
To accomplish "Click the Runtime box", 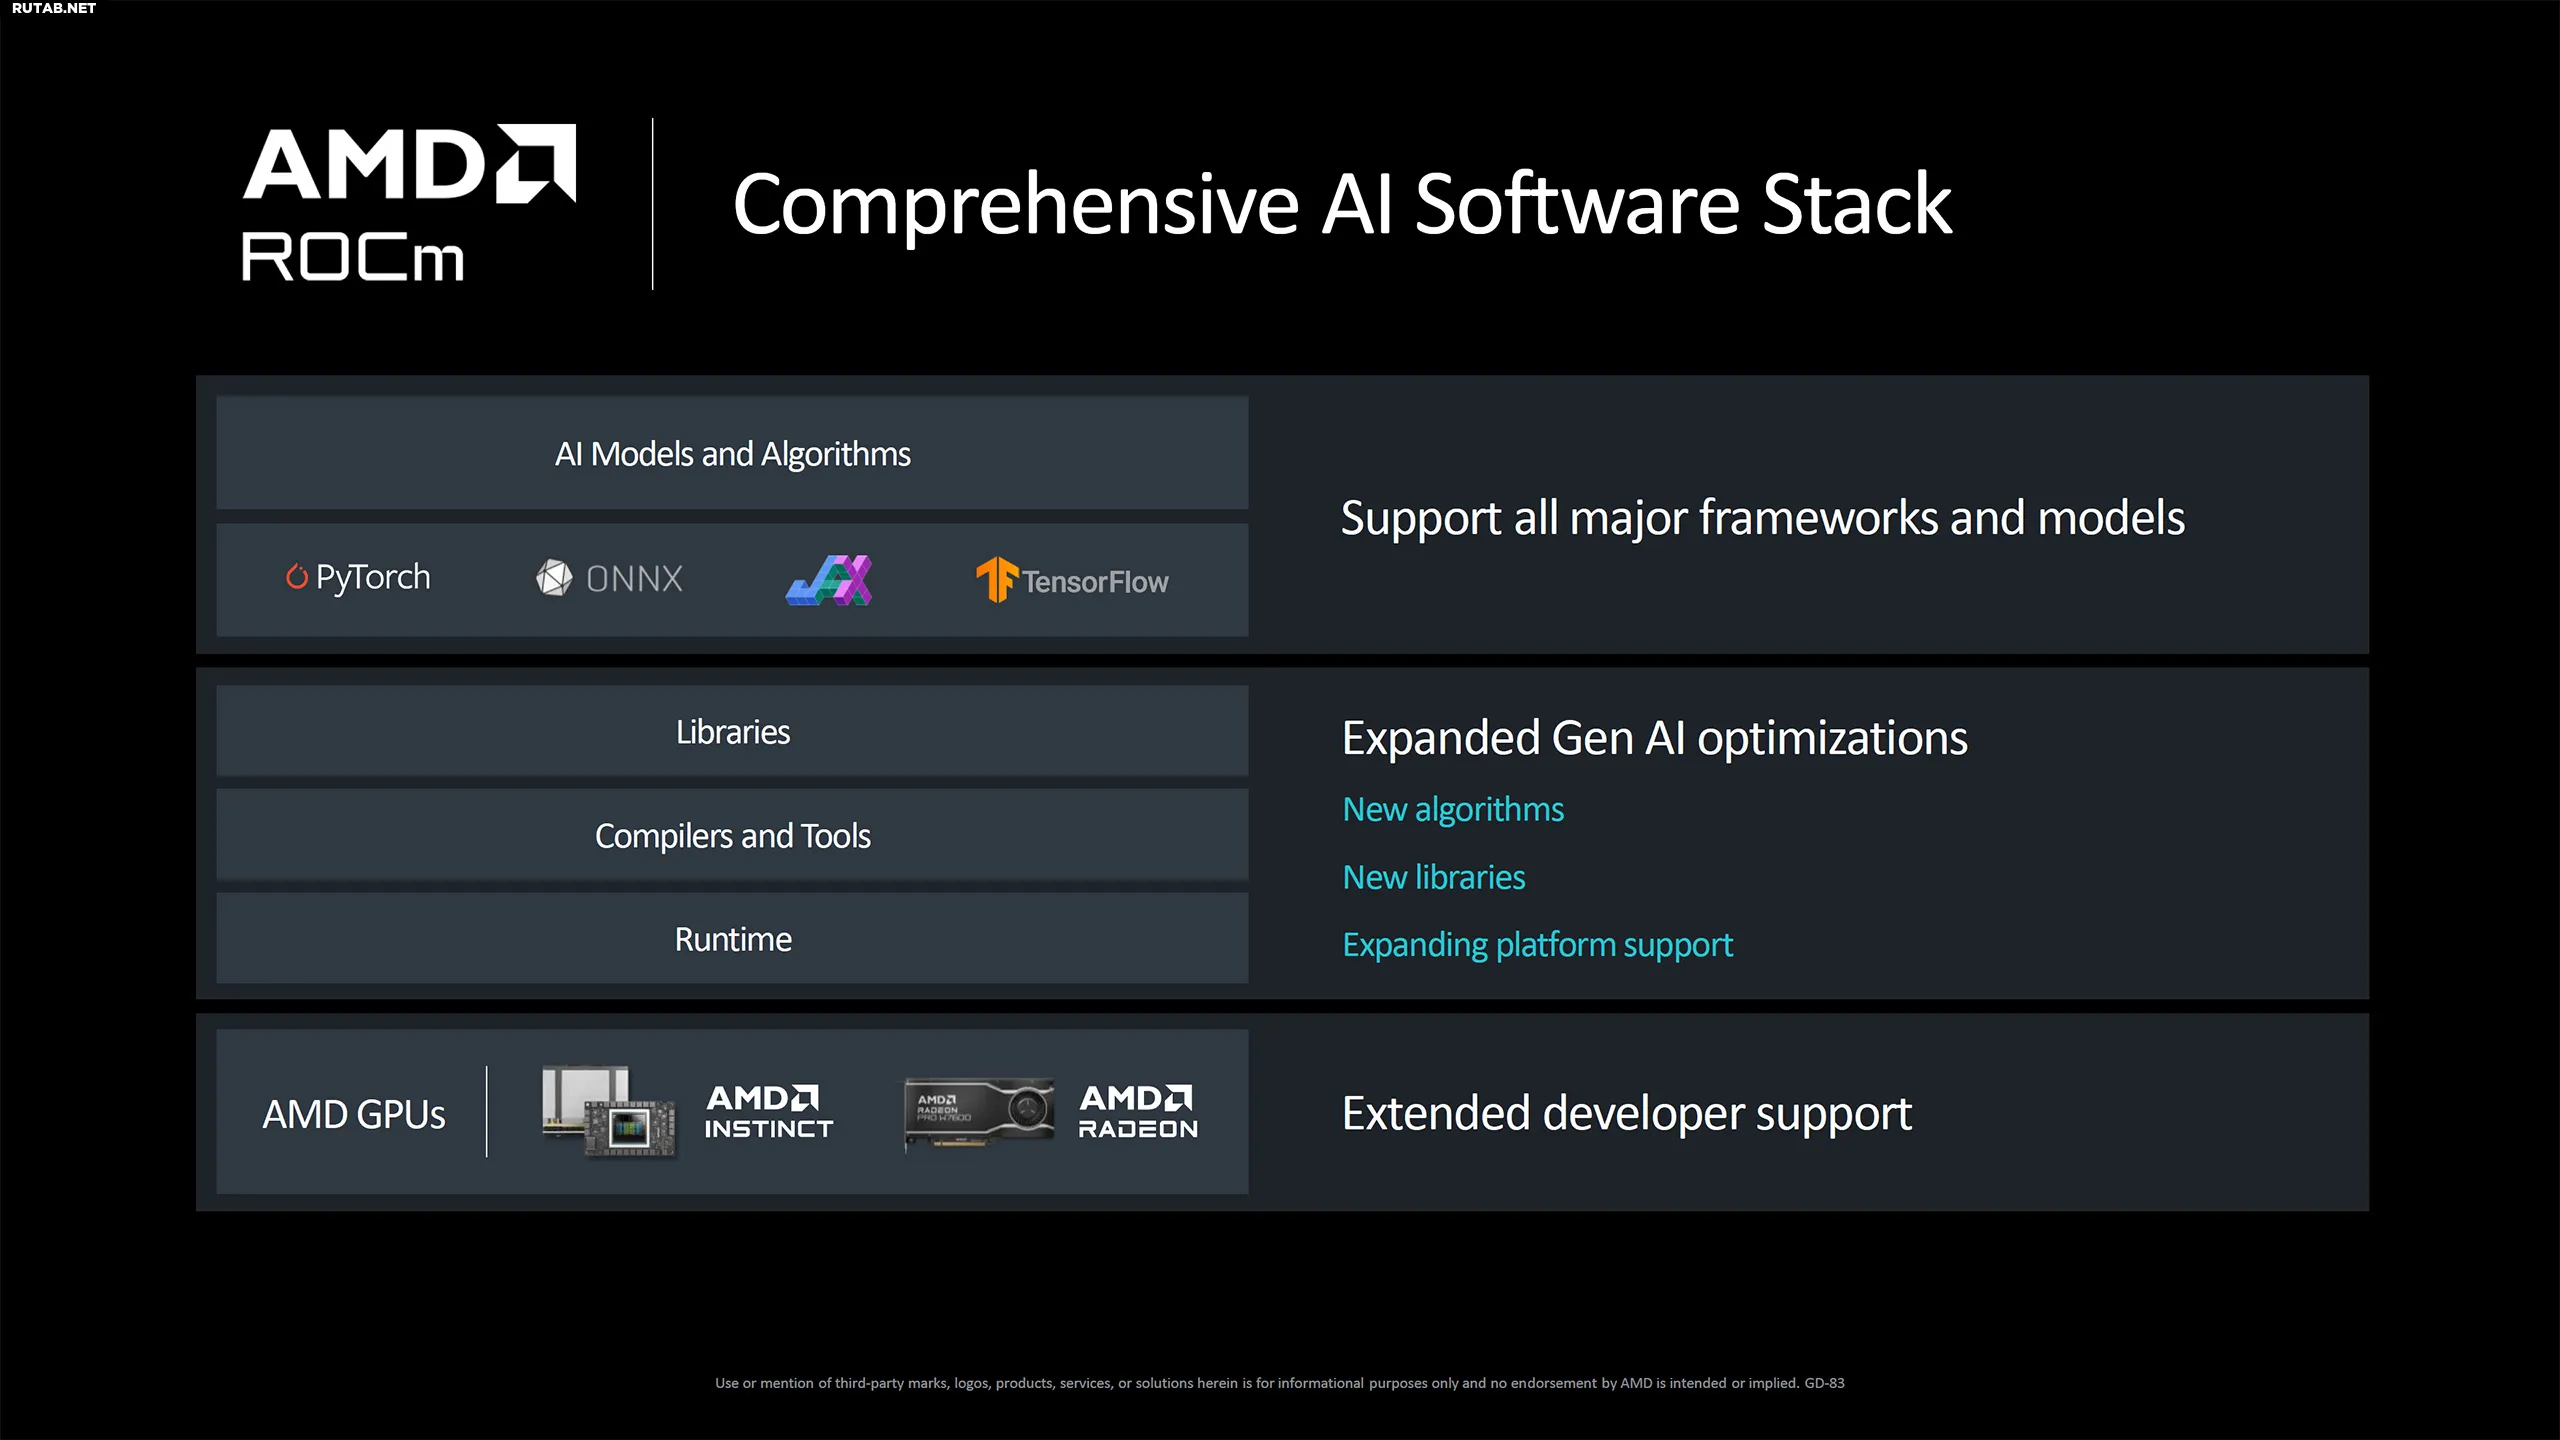I will (732, 939).
